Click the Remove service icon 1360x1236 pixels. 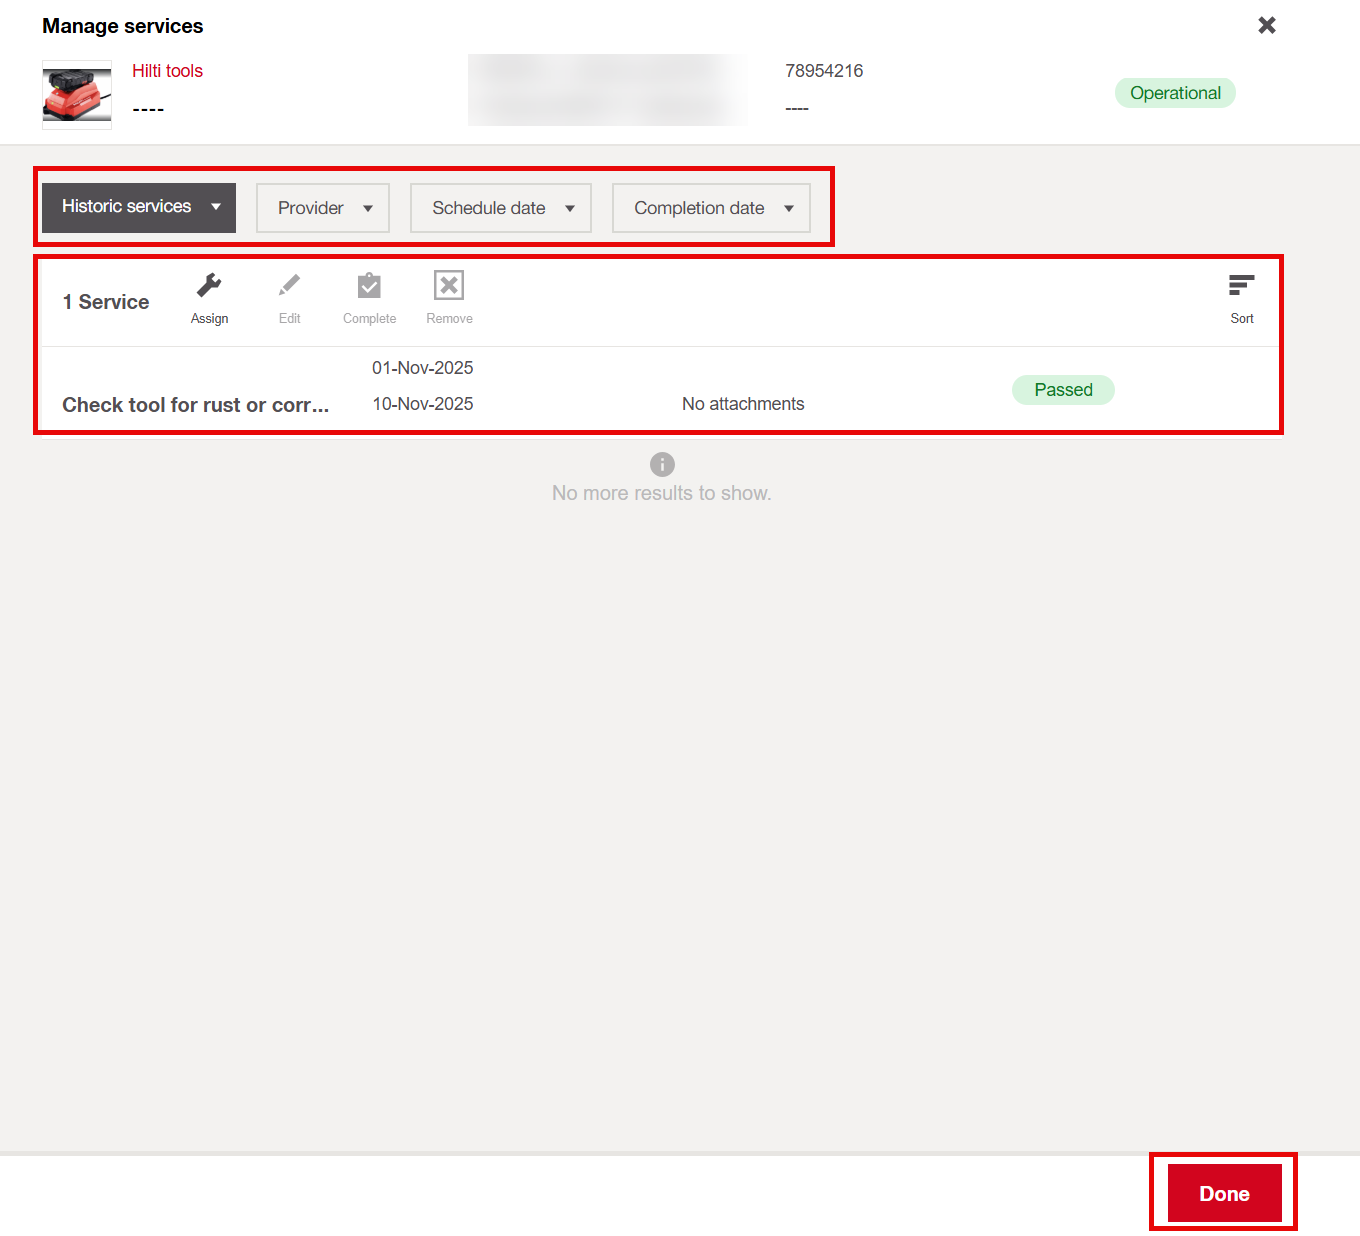[449, 286]
